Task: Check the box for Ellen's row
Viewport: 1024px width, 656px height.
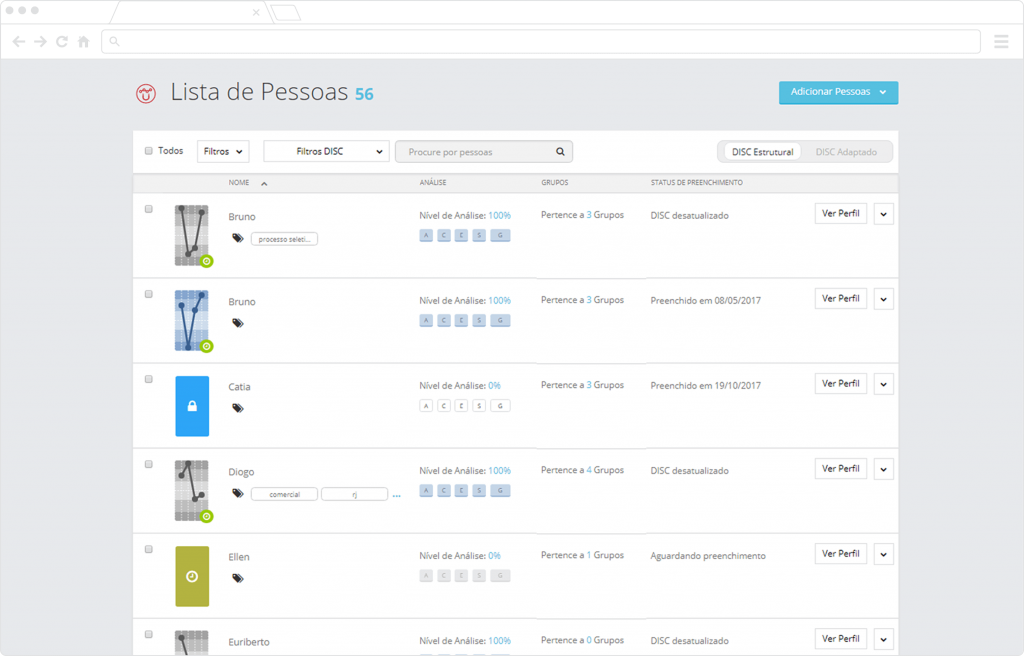Action: [149, 549]
